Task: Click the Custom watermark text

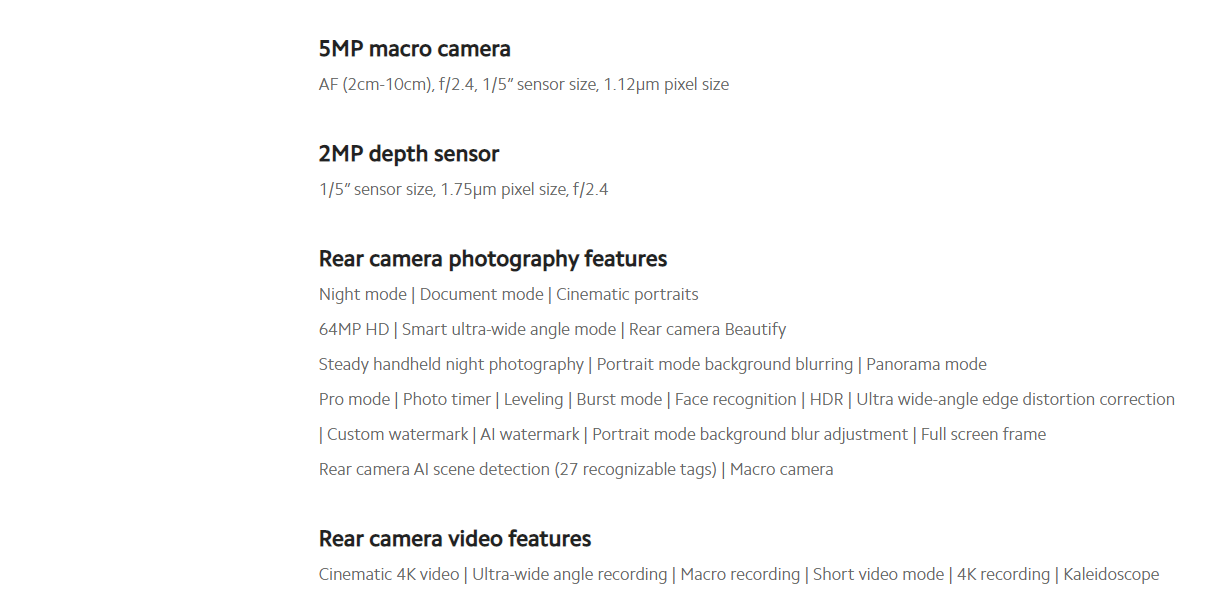Action: (398, 435)
